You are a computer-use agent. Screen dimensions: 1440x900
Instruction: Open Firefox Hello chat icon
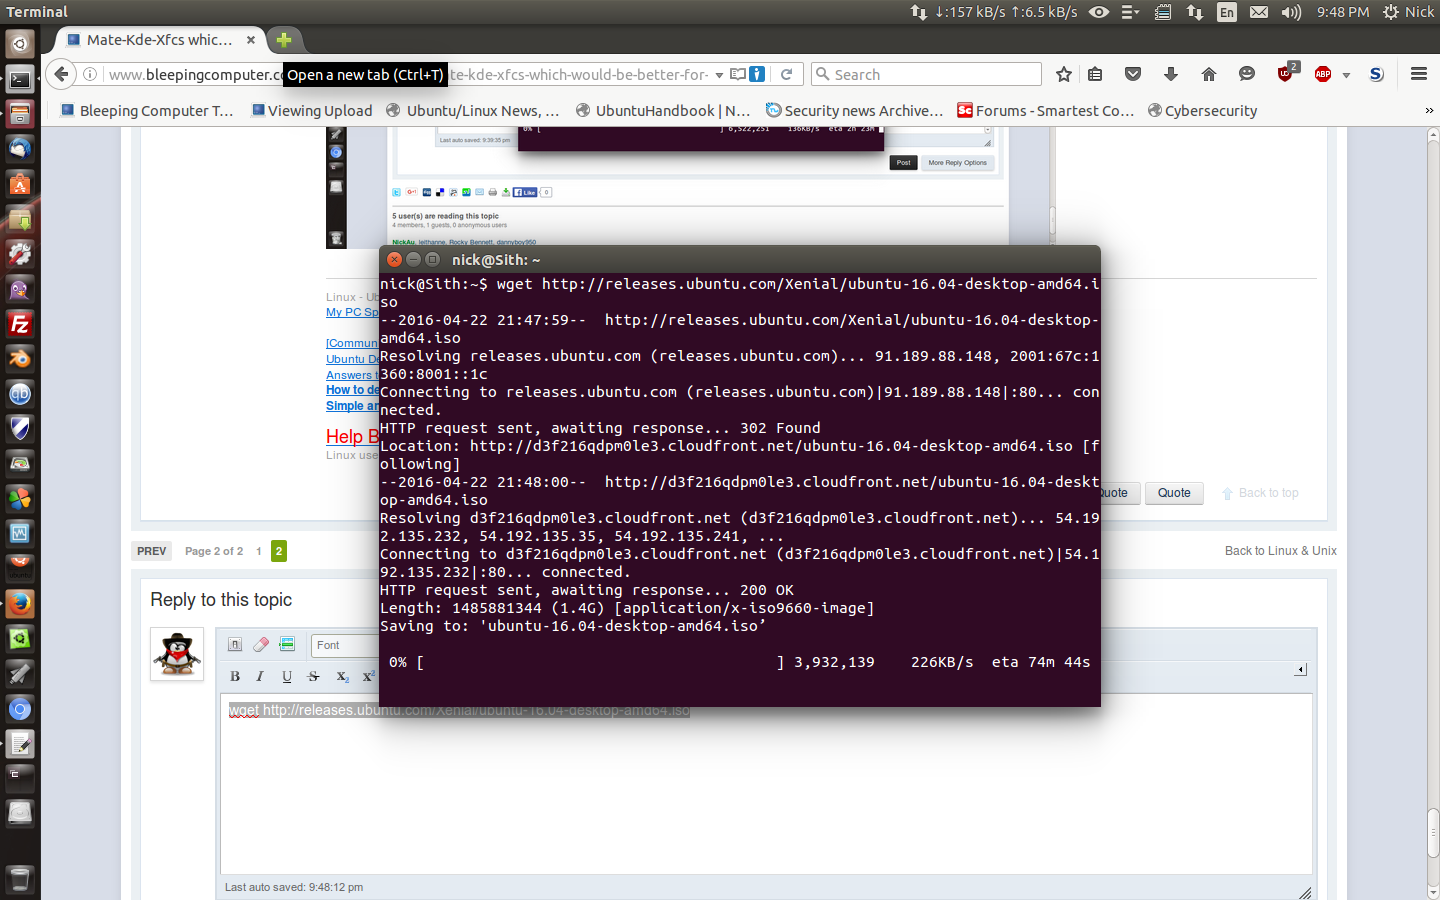(1247, 74)
